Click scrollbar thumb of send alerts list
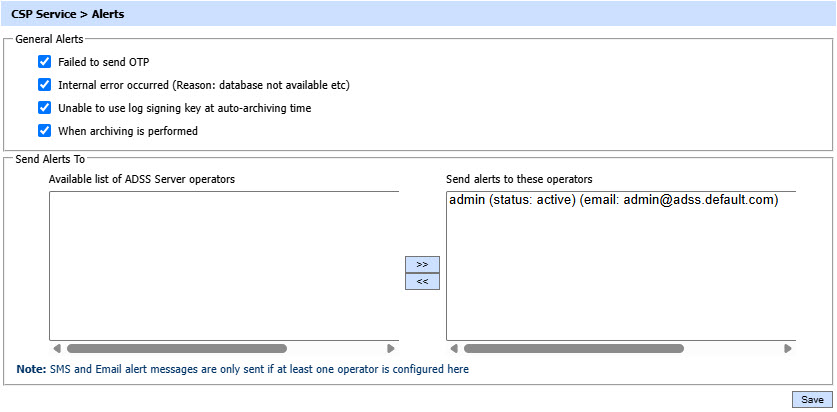 (x=573, y=349)
